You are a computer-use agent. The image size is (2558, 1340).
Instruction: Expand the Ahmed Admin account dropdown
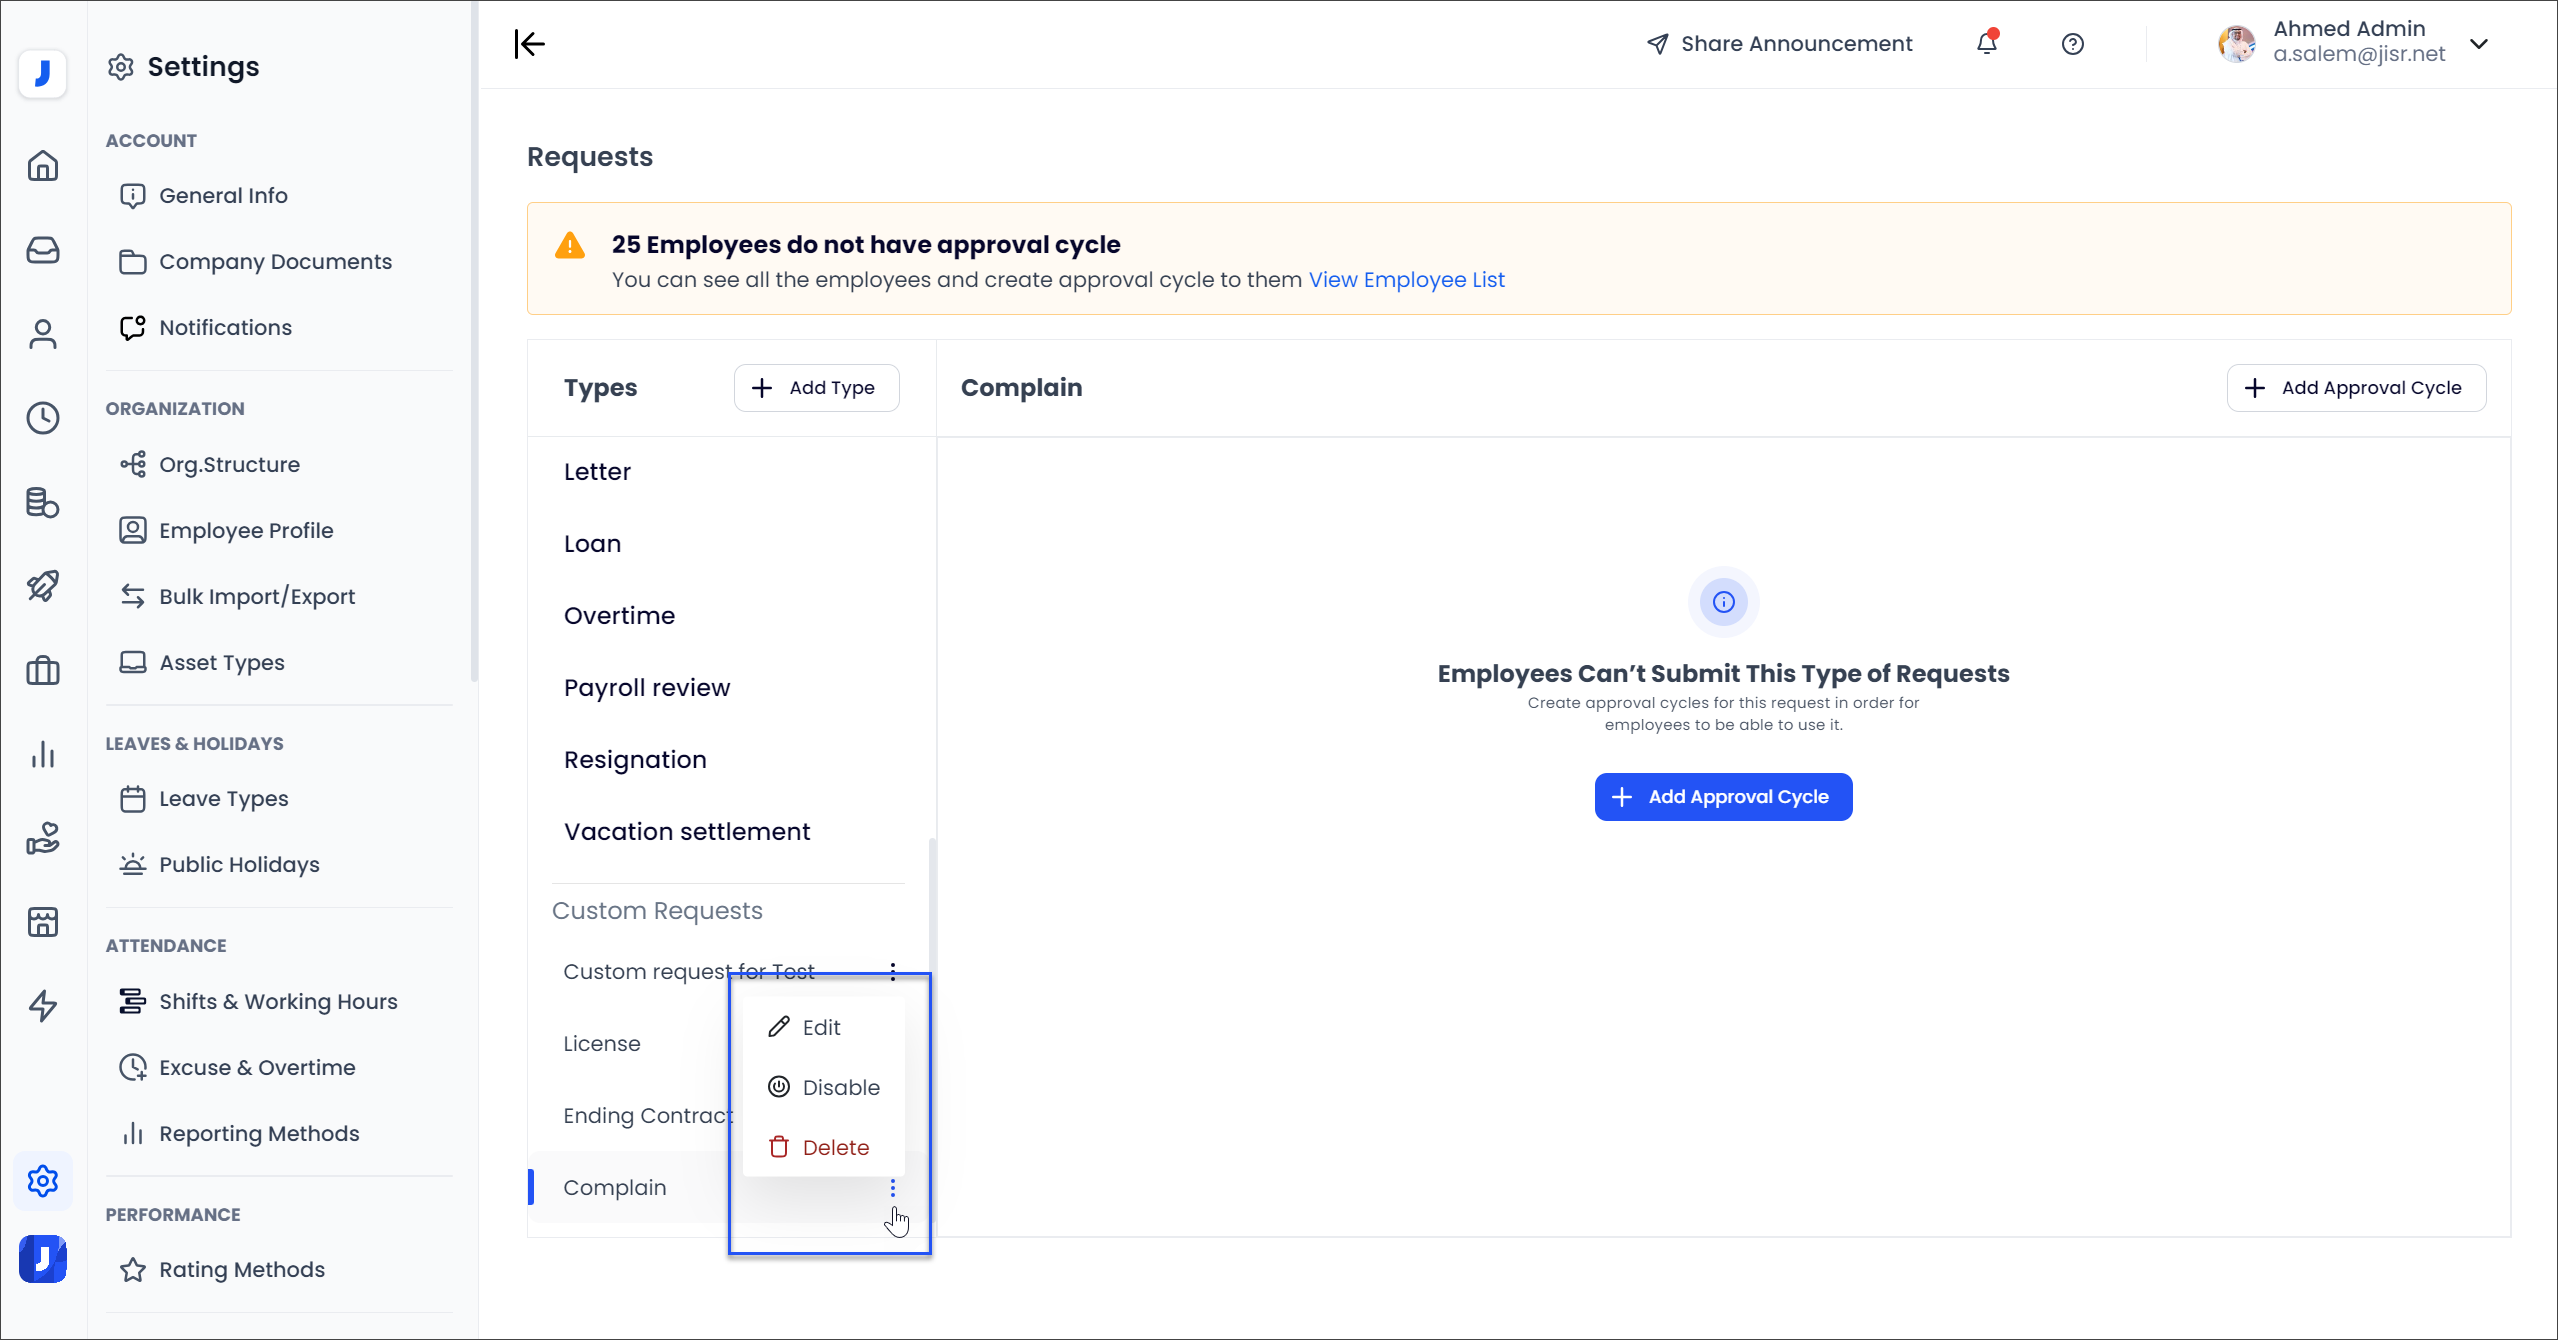pos(2478,43)
